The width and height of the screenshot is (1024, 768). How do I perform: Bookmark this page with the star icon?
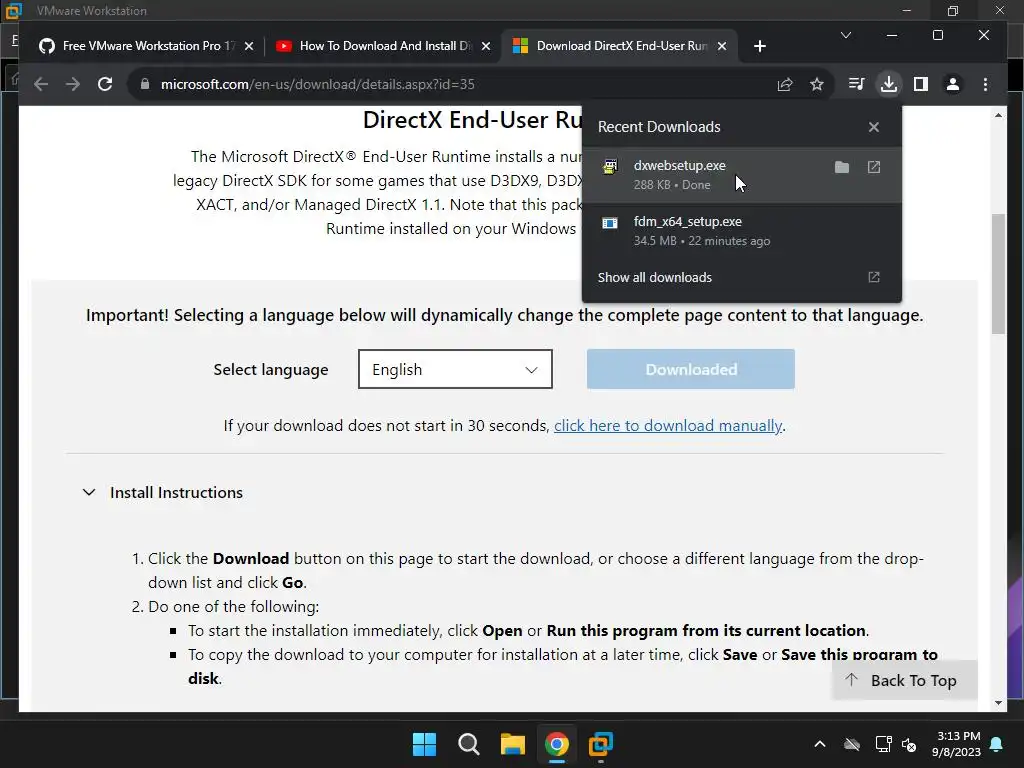pos(816,84)
